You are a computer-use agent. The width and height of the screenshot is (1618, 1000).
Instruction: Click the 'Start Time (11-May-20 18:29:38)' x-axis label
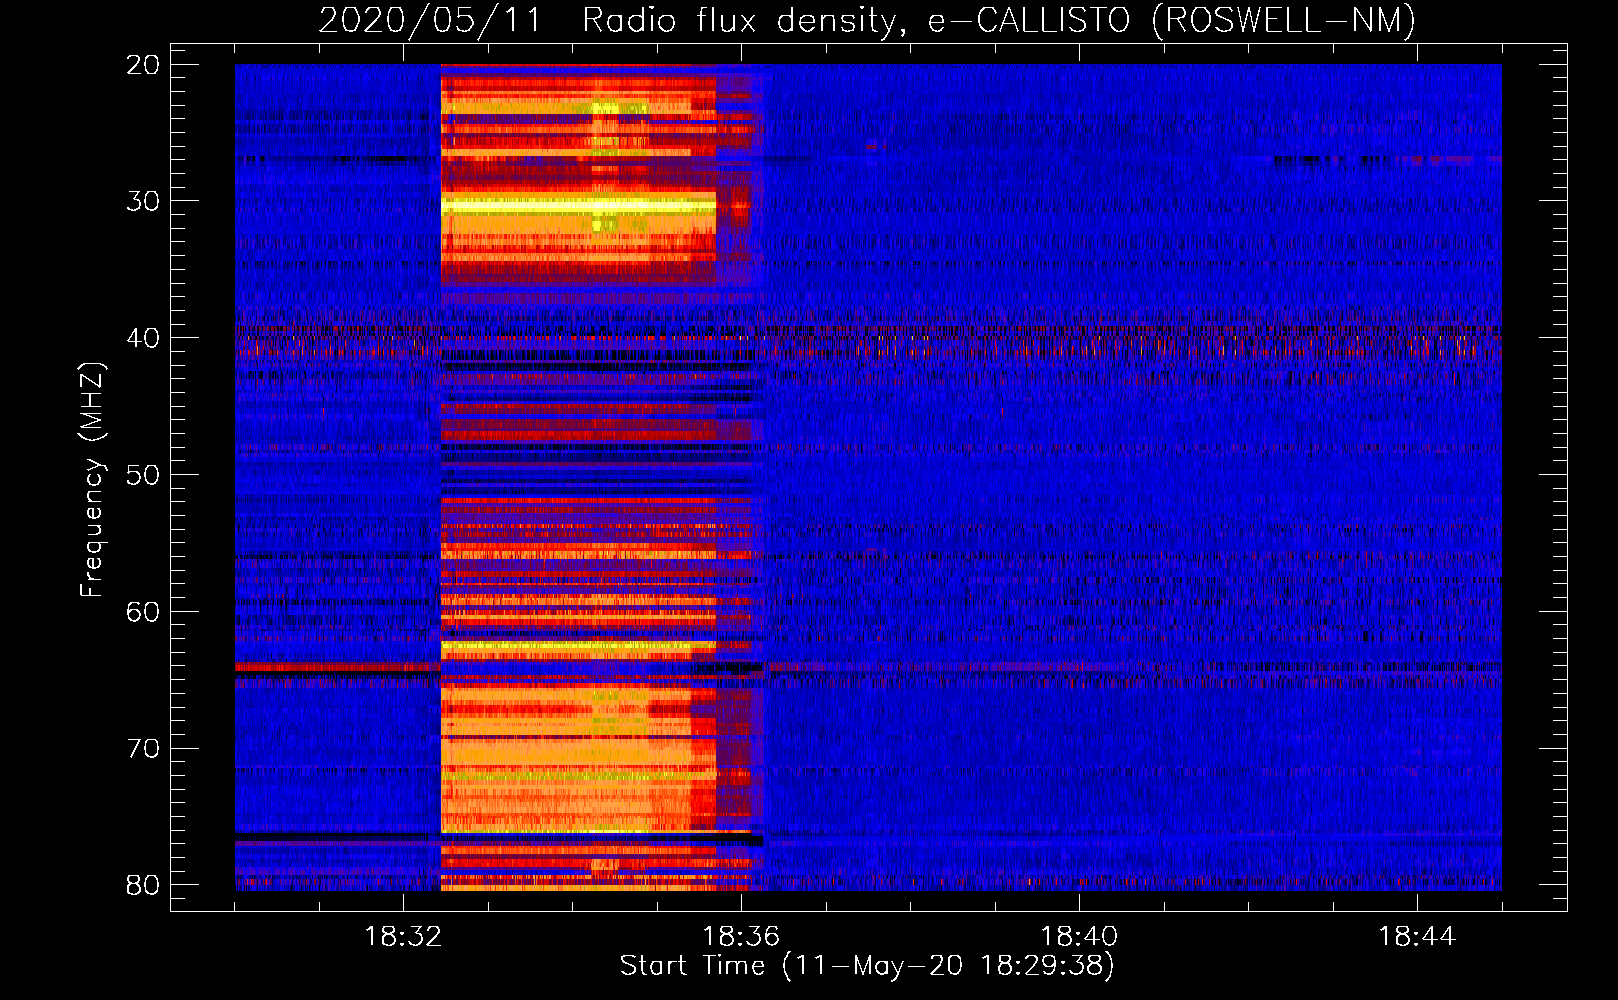click(x=867, y=966)
